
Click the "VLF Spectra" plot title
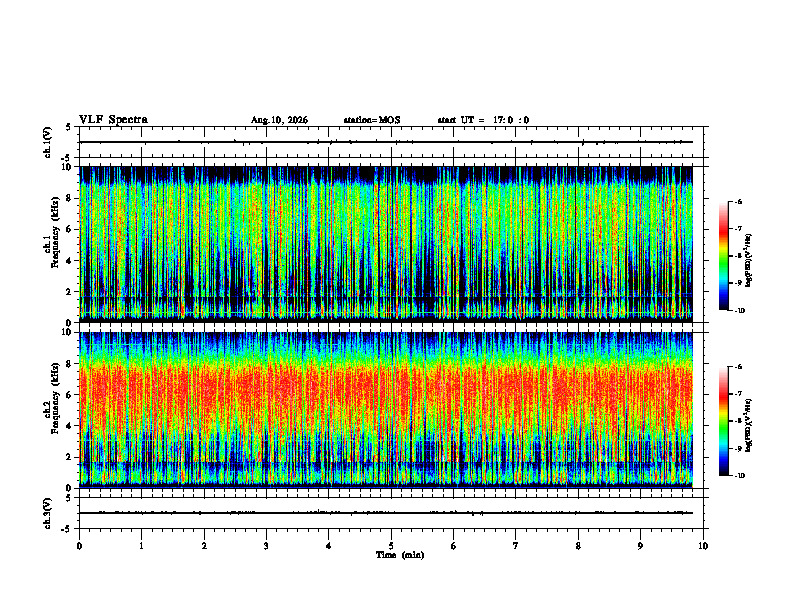pyautogui.click(x=113, y=120)
